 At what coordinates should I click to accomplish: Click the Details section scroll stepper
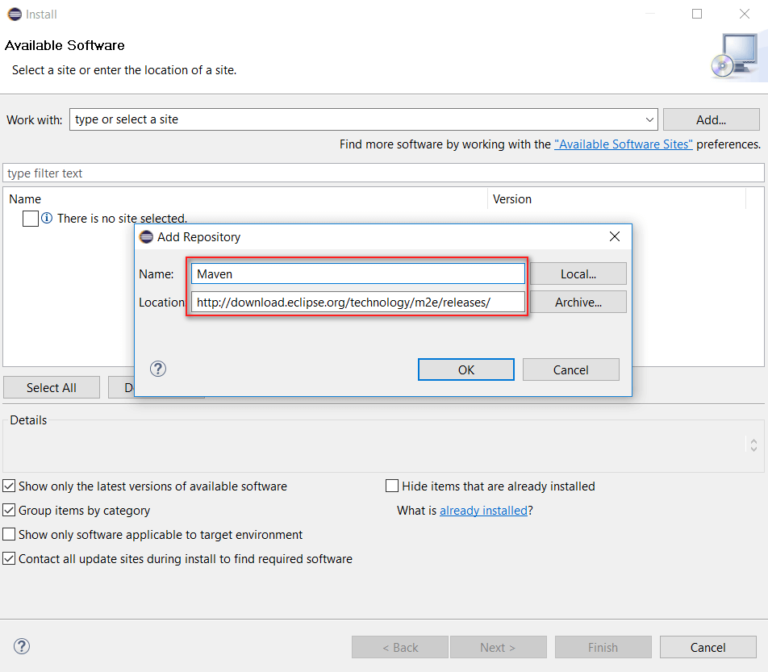754,444
